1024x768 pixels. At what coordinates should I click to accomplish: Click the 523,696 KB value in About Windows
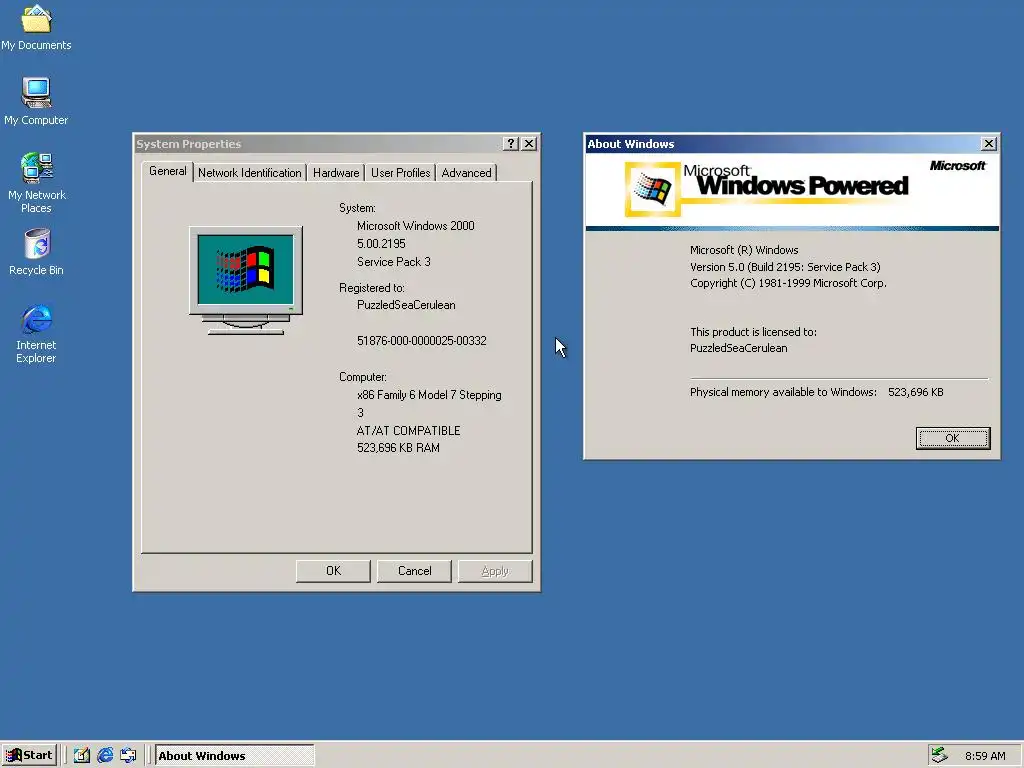point(916,392)
